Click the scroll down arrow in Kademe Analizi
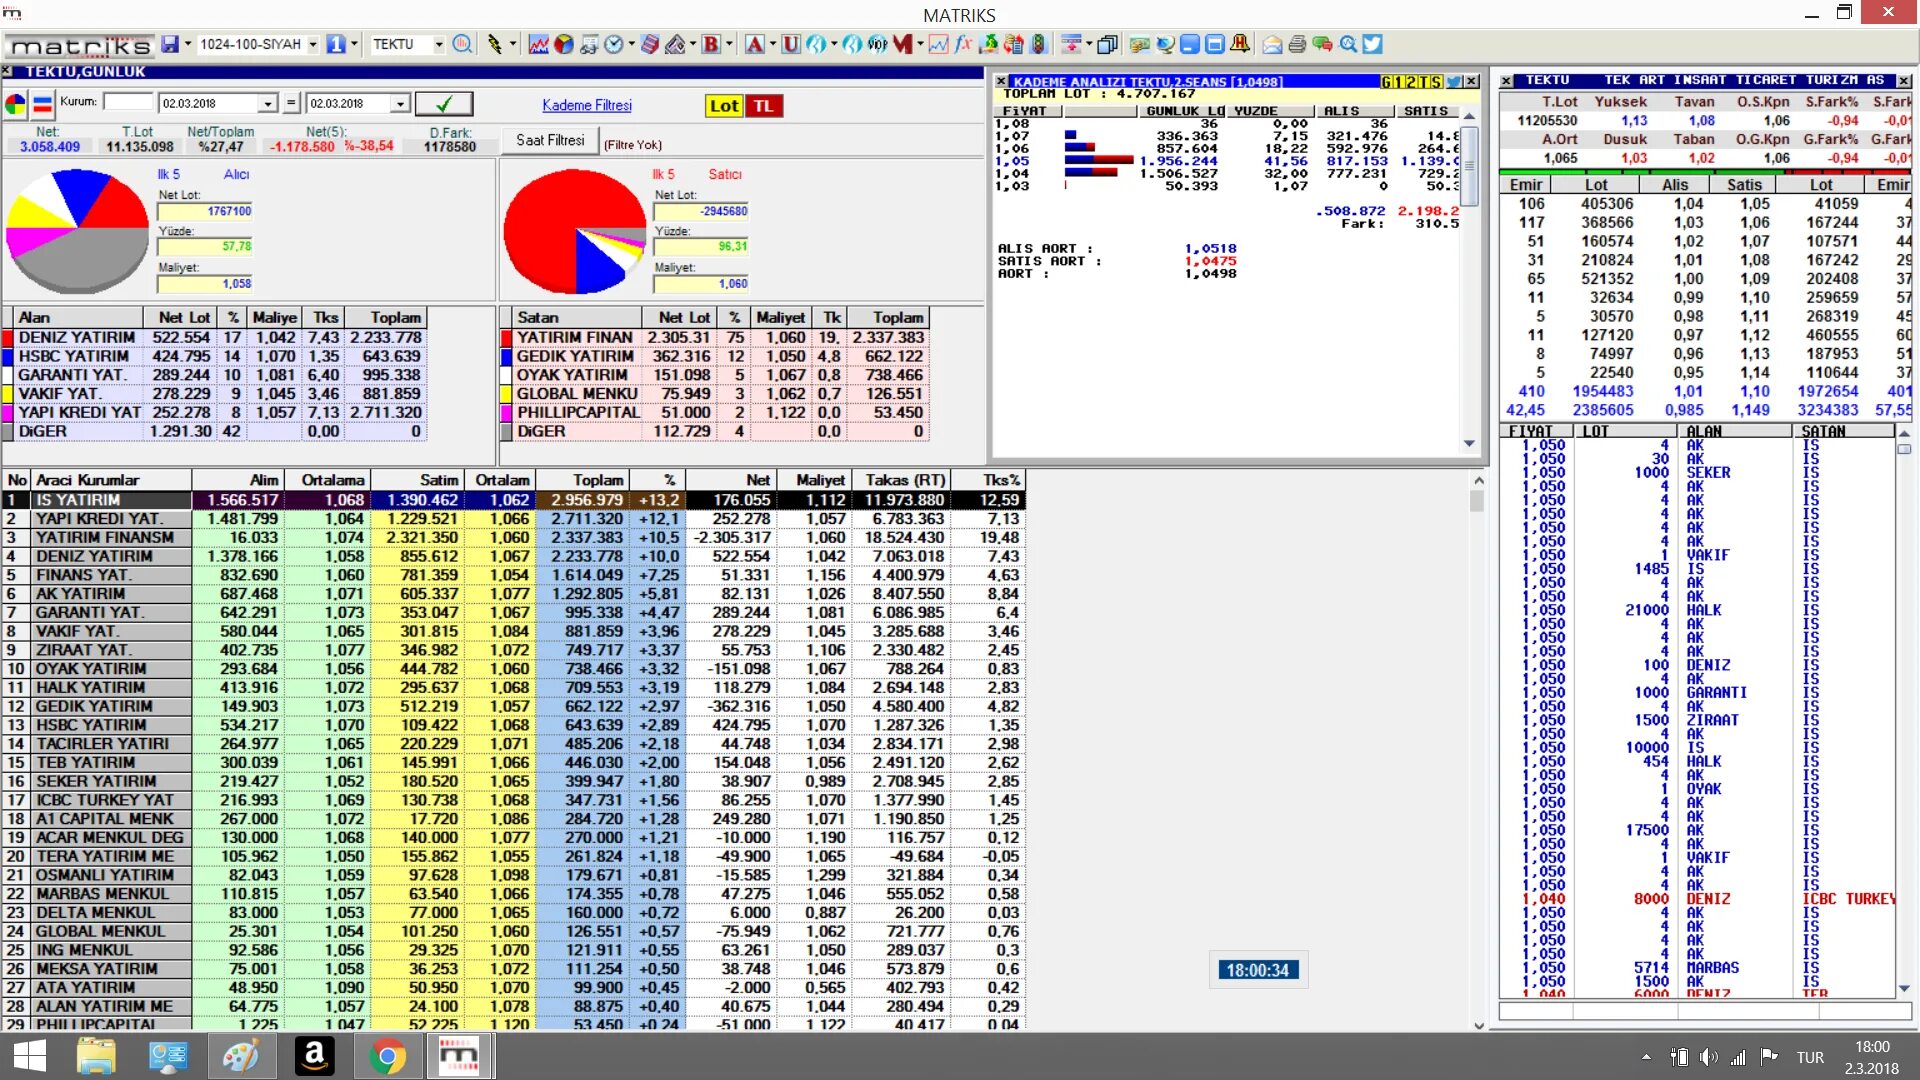 (1469, 443)
